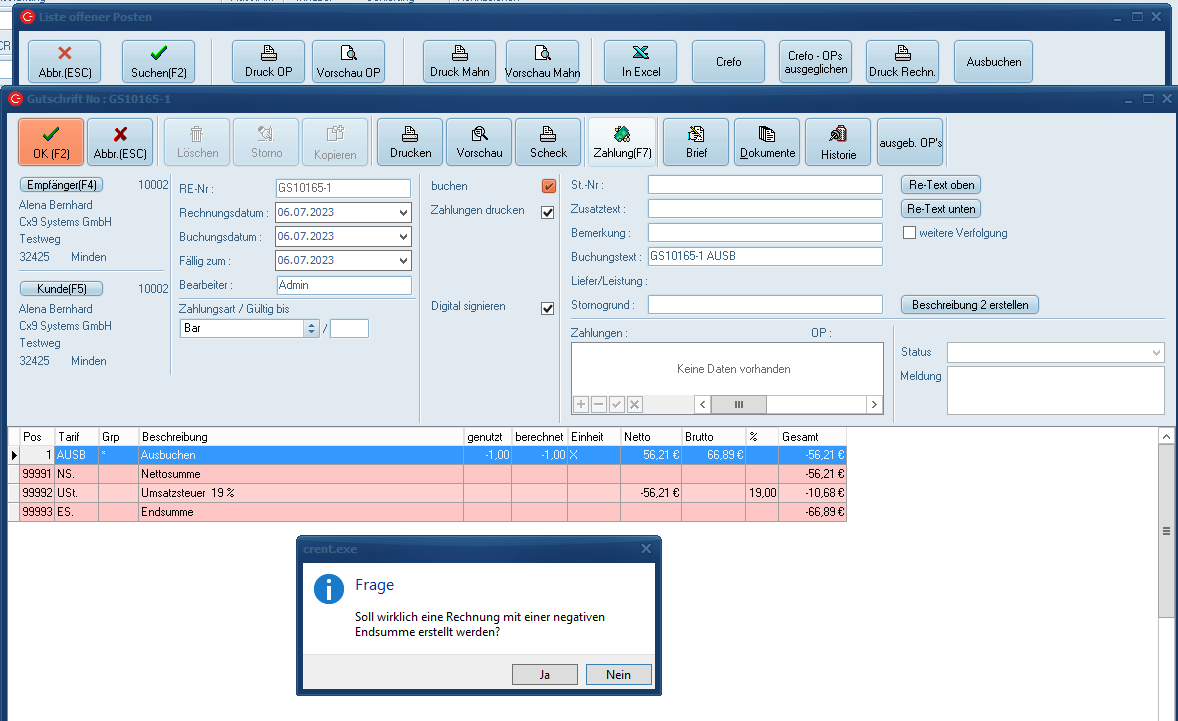
Task: Open the Historie view
Action: pyautogui.click(x=838, y=142)
